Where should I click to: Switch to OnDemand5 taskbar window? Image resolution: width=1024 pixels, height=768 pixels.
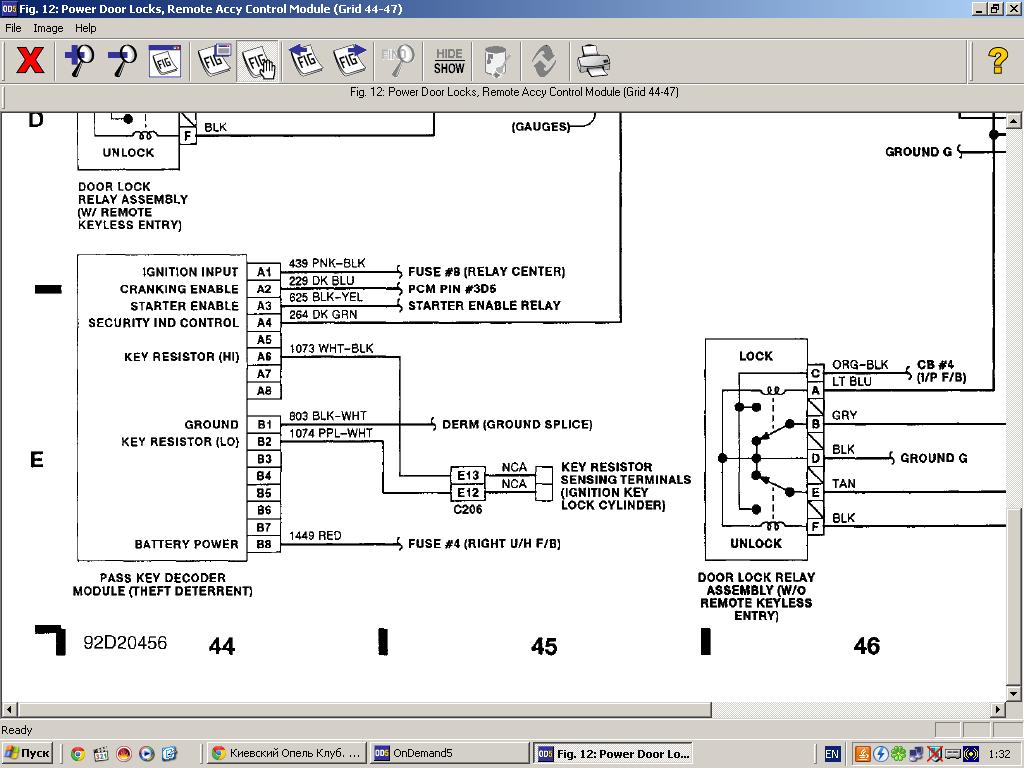pyautogui.click(x=448, y=754)
